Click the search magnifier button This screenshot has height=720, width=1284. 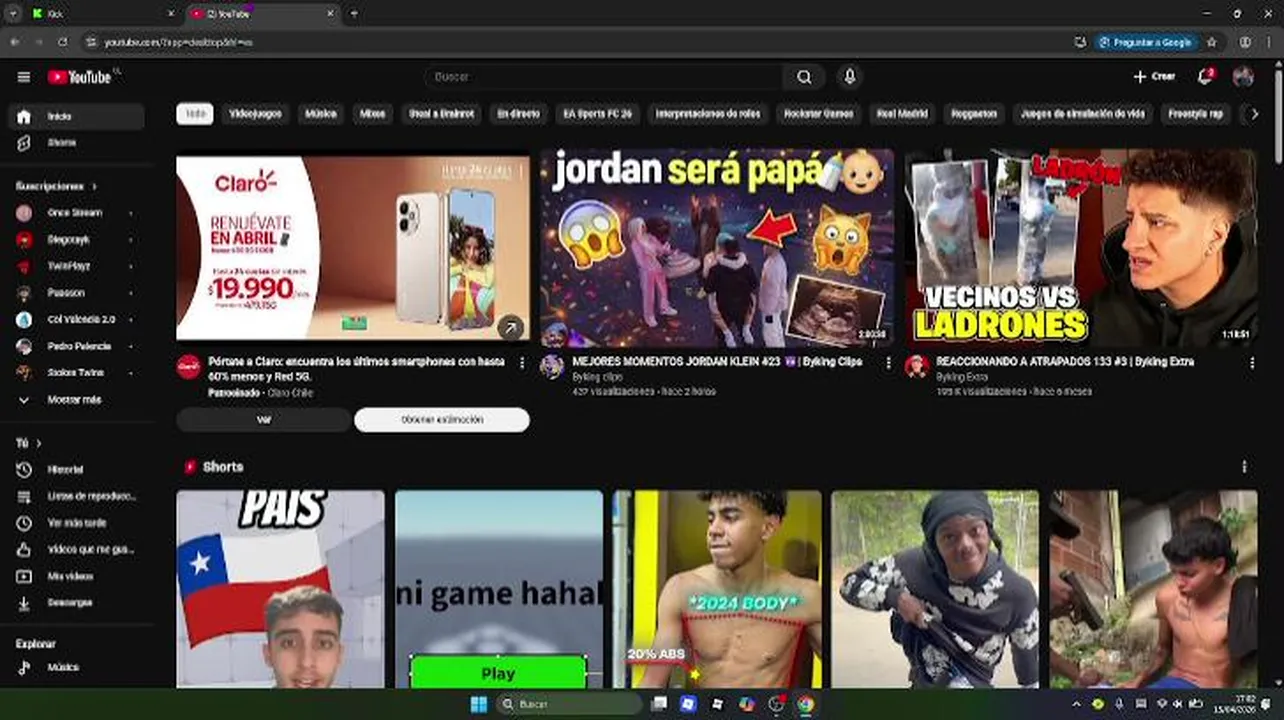click(804, 77)
